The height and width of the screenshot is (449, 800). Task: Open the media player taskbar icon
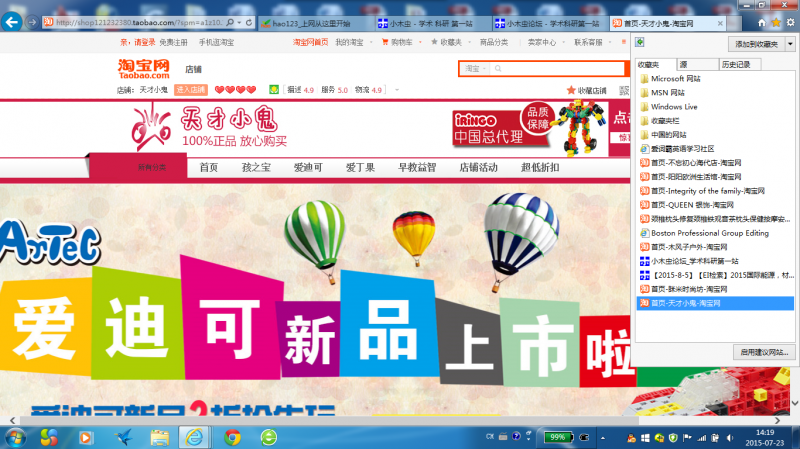tap(86, 437)
